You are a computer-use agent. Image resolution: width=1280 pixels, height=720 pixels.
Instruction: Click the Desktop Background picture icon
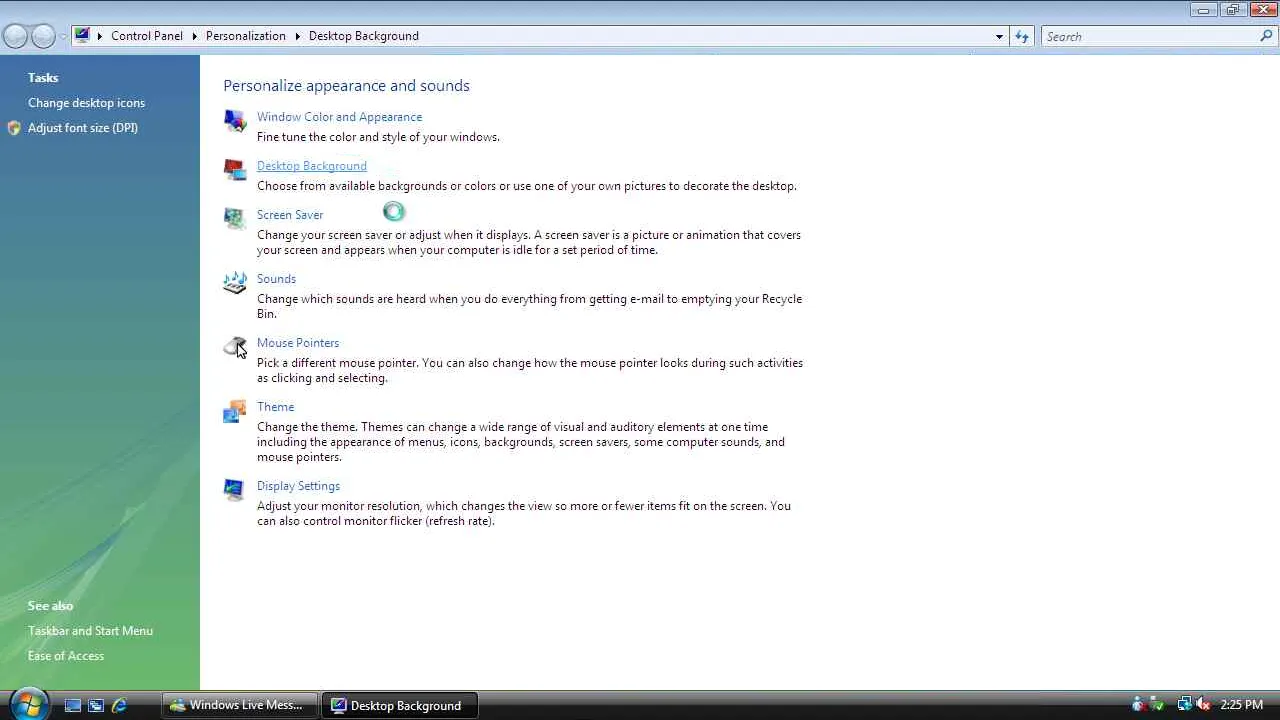click(x=235, y=170)
